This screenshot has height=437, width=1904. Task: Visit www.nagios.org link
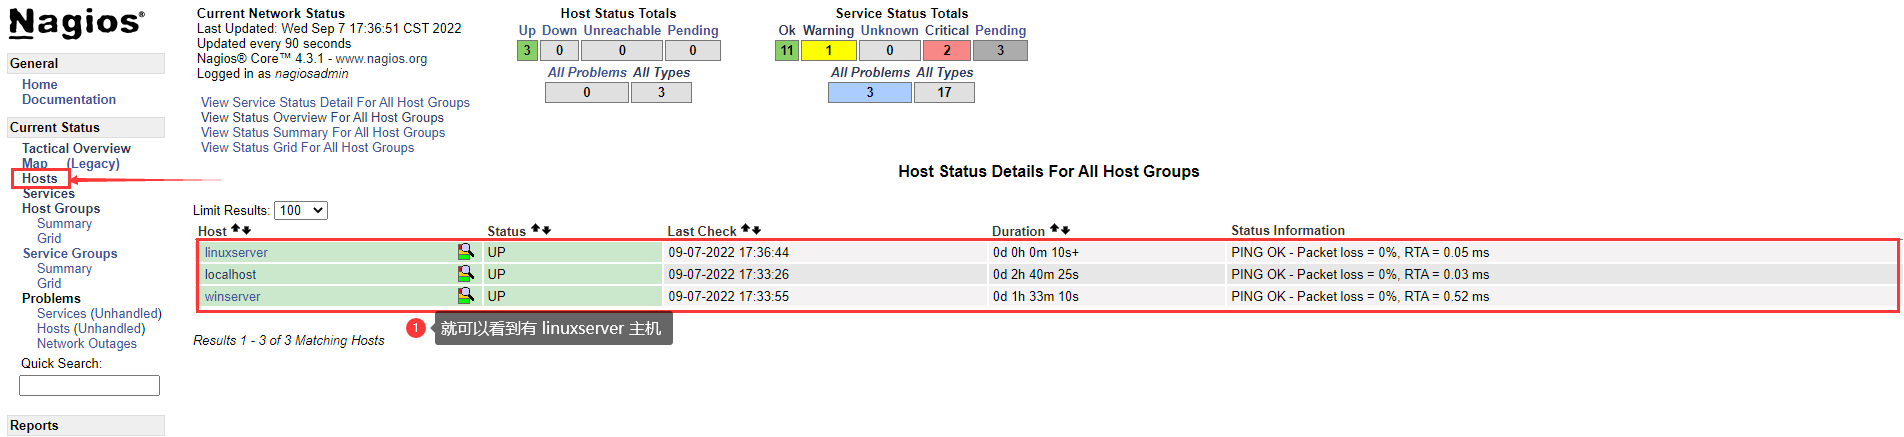[381, 59]
